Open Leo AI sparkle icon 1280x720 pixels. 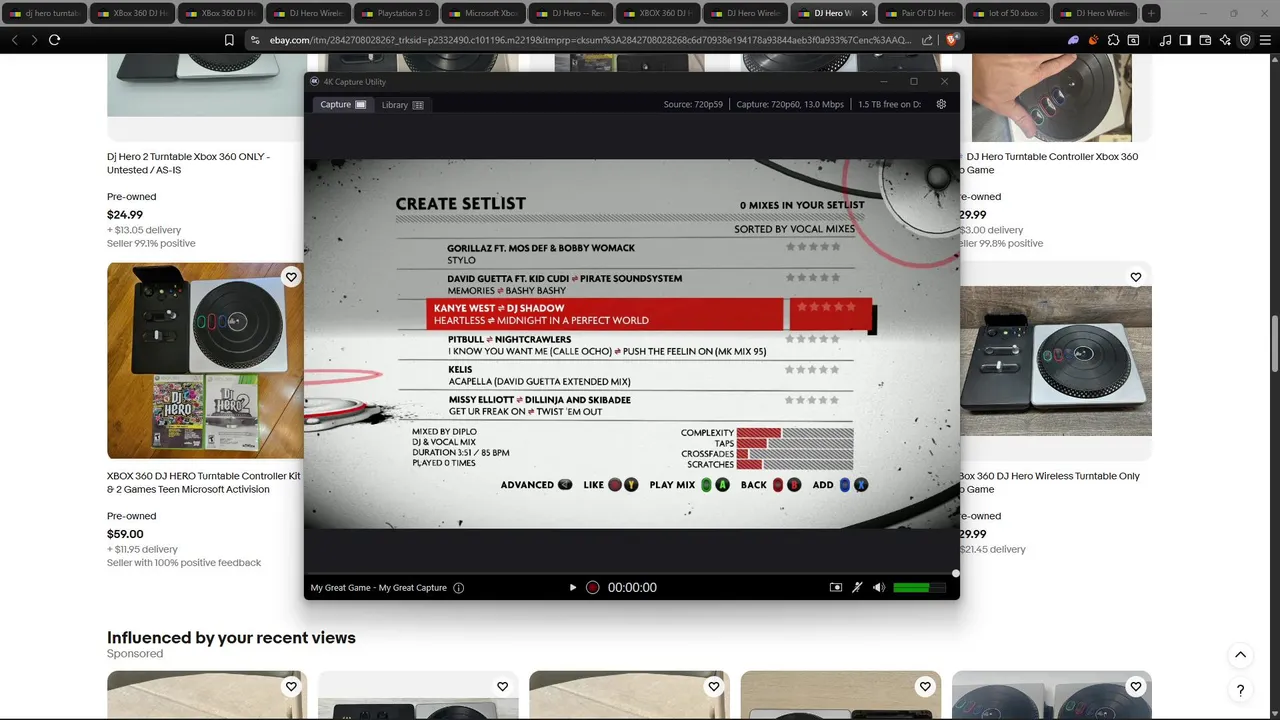tap(1225, 40)
